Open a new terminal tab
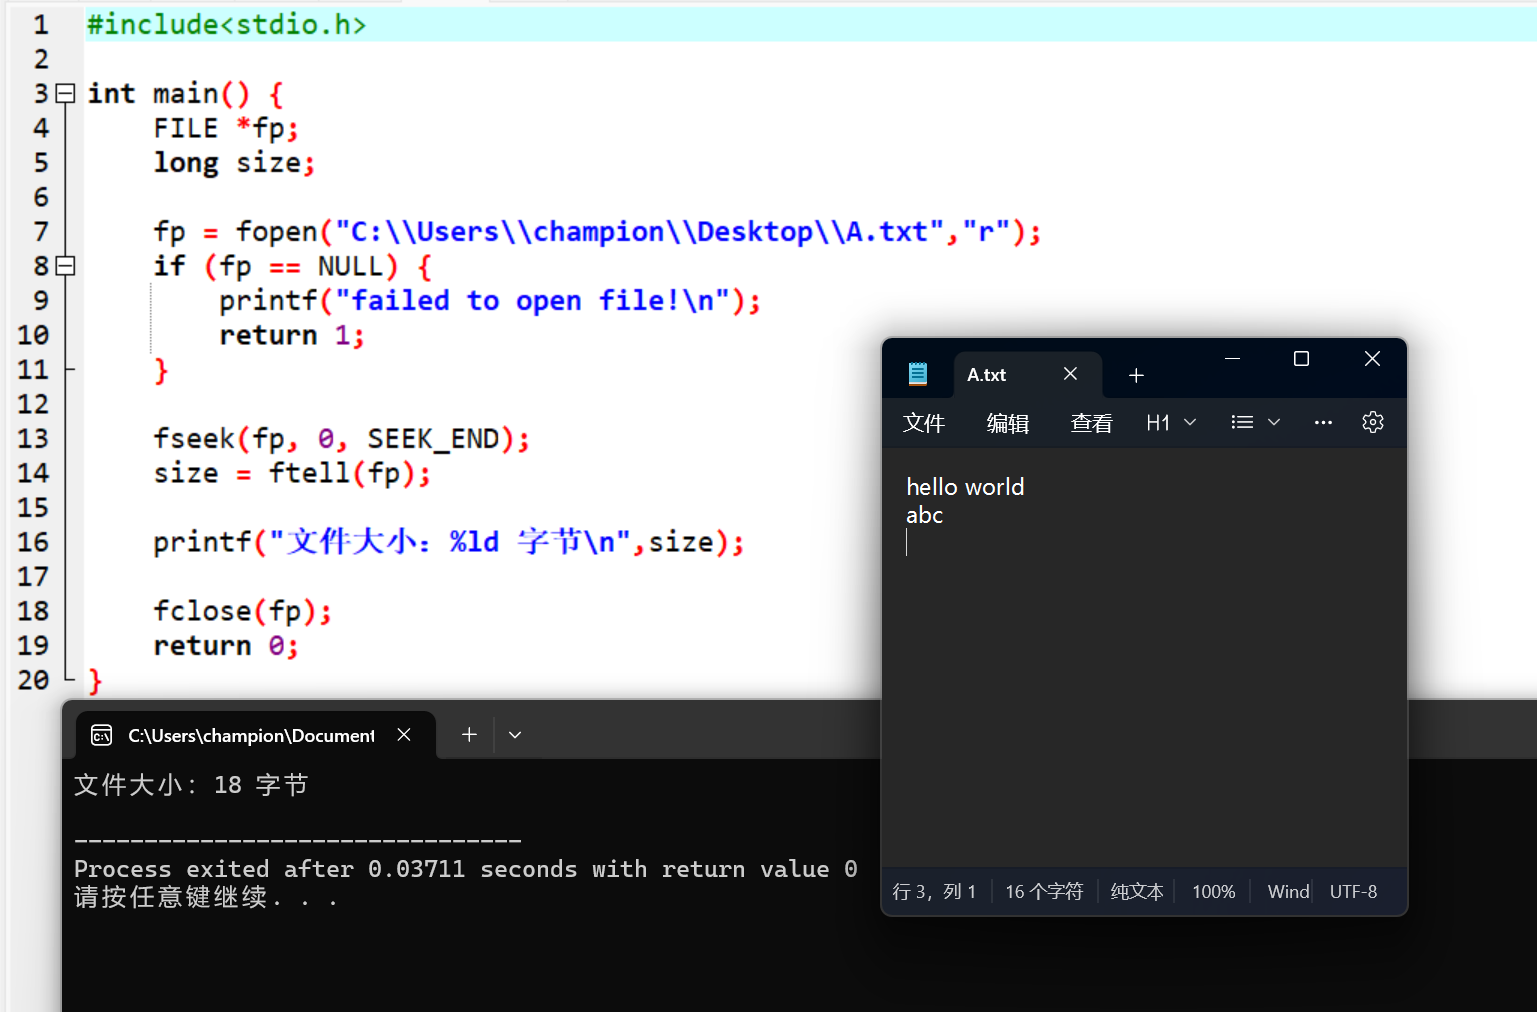 [x=469, y=735]
